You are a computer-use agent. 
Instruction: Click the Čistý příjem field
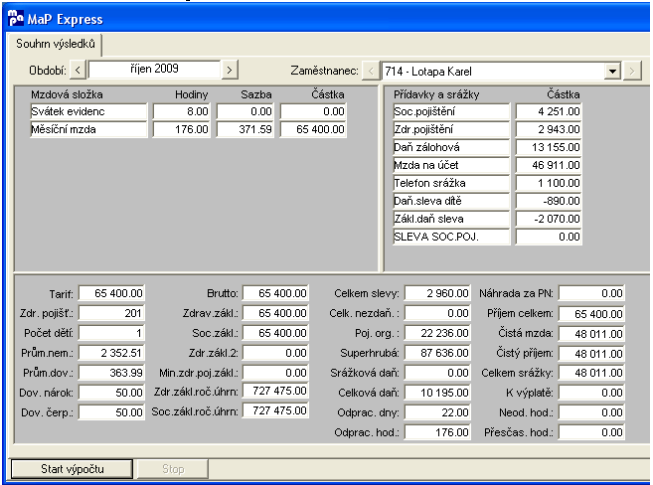(591, 354)
